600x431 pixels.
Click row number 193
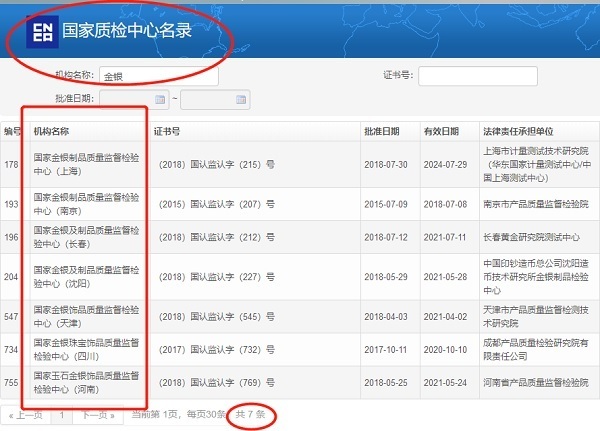coord(11,204)
